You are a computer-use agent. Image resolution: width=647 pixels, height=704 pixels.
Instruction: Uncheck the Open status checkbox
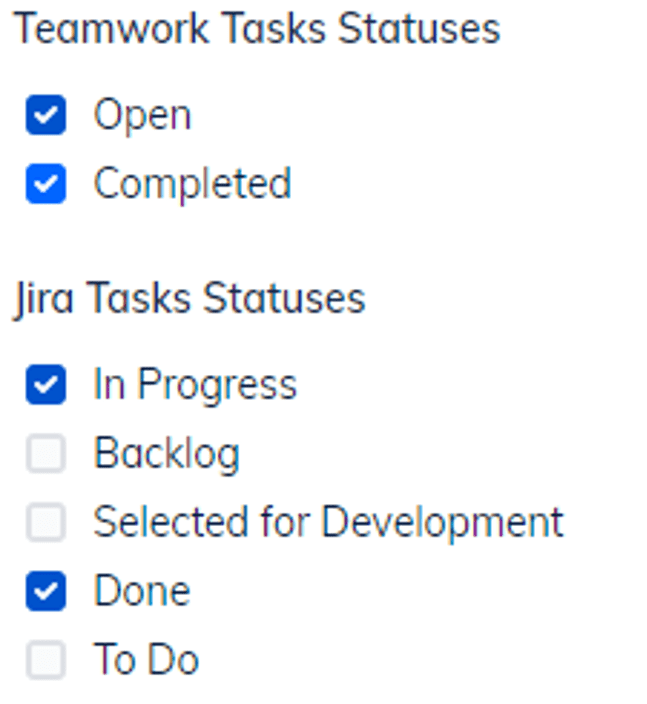click(46, 116)
